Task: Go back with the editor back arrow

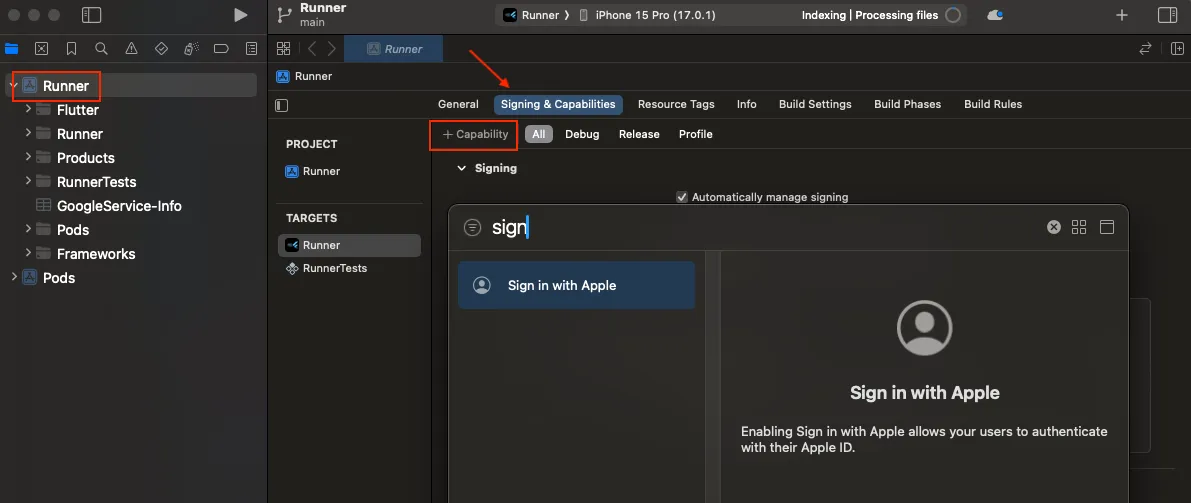Action: [311, 49]
